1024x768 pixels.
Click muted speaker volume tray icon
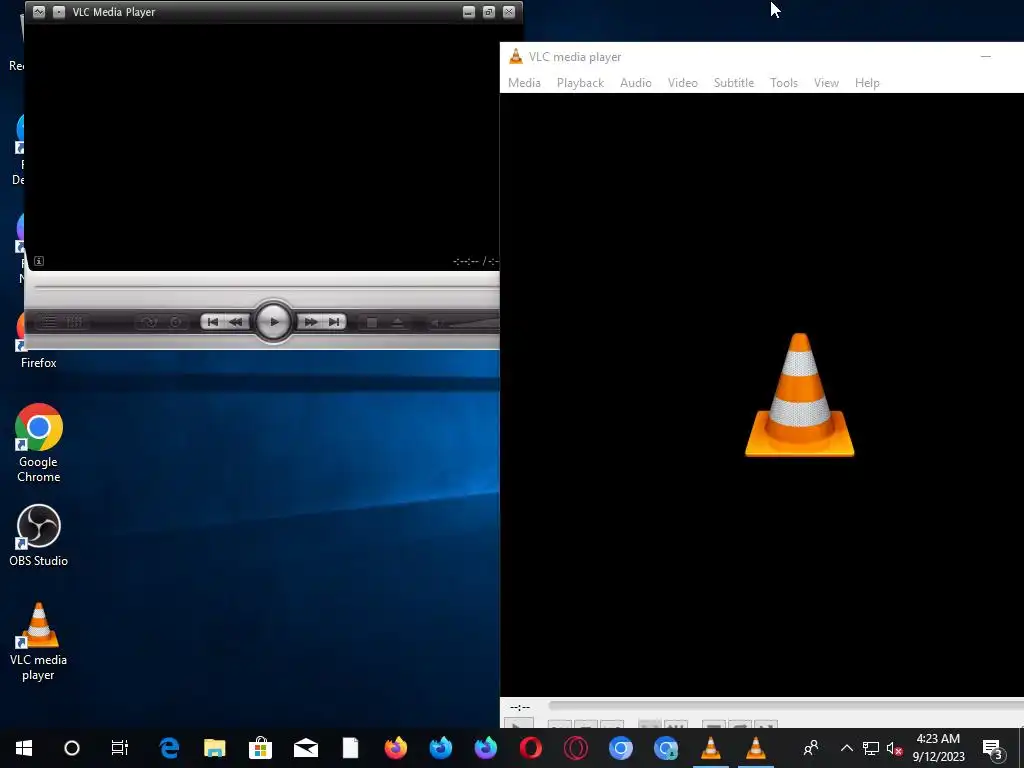tap(894, 748)
